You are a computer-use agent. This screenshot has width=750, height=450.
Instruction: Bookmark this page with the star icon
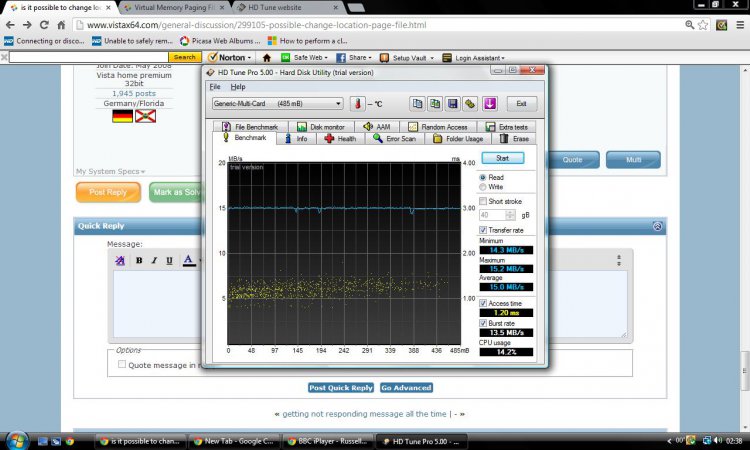click(703, 25)
